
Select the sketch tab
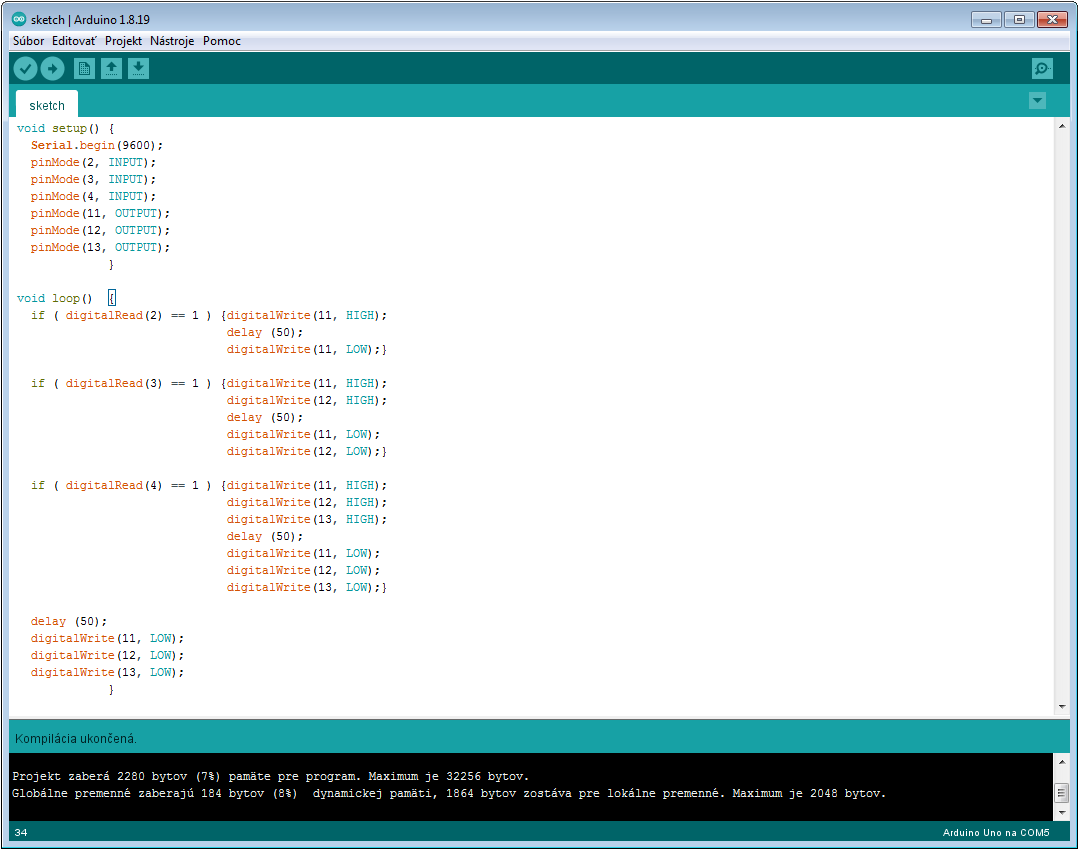(x=47, y=105)
